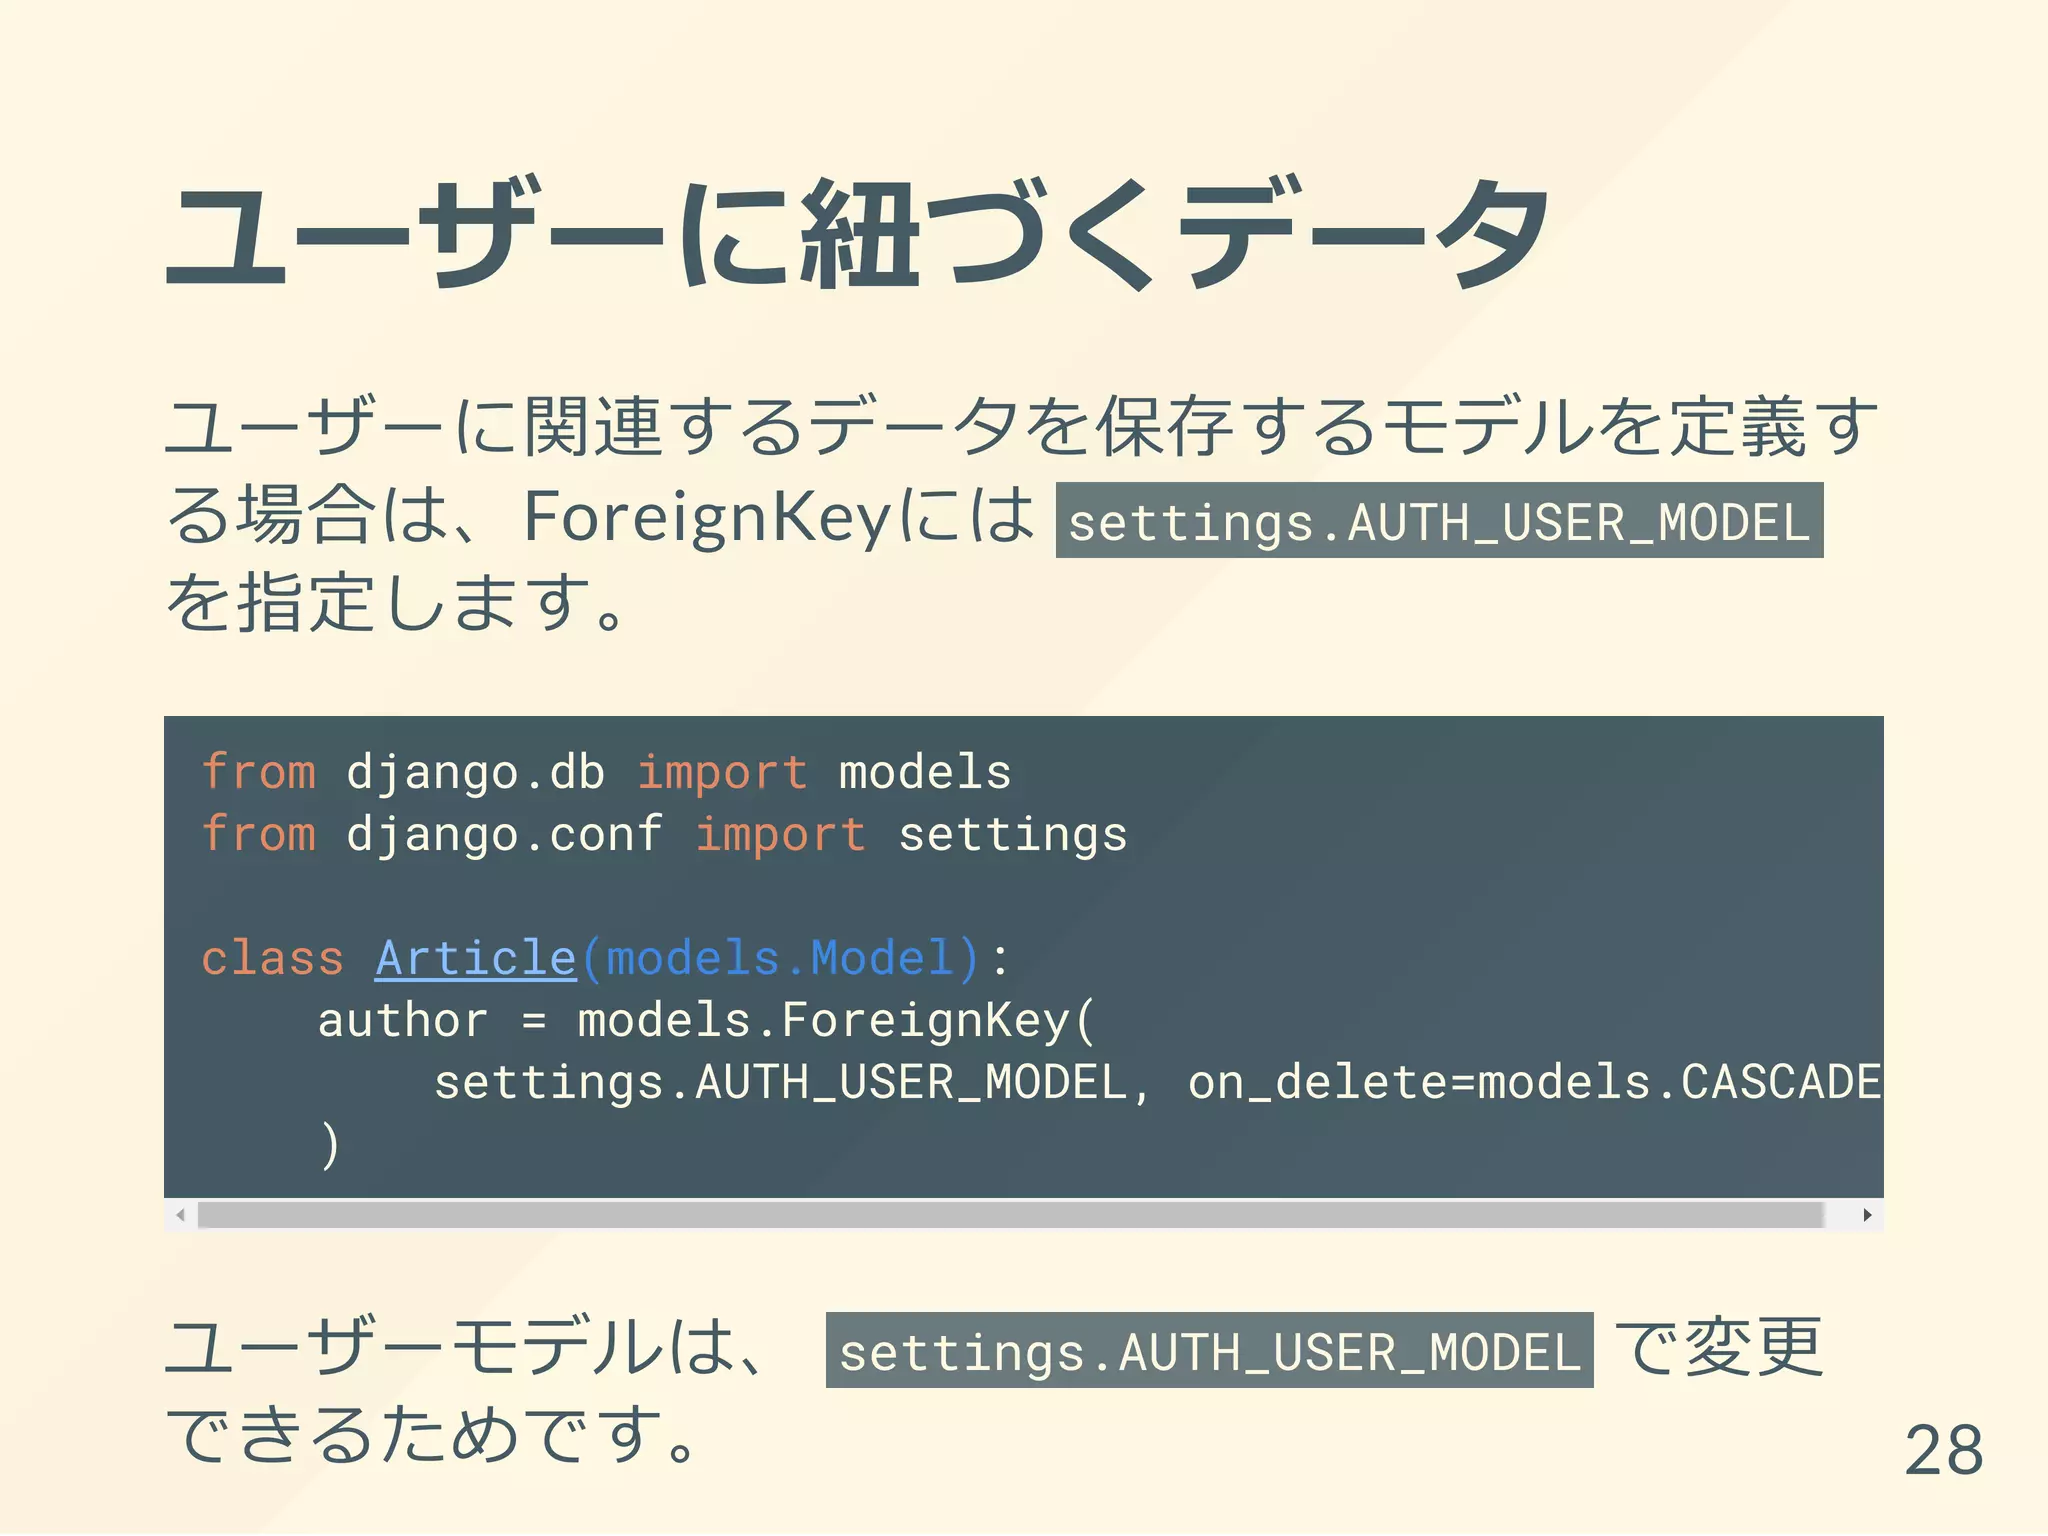Click the word ForeignKeyには in the paragraph

click(x=779, y=517)
